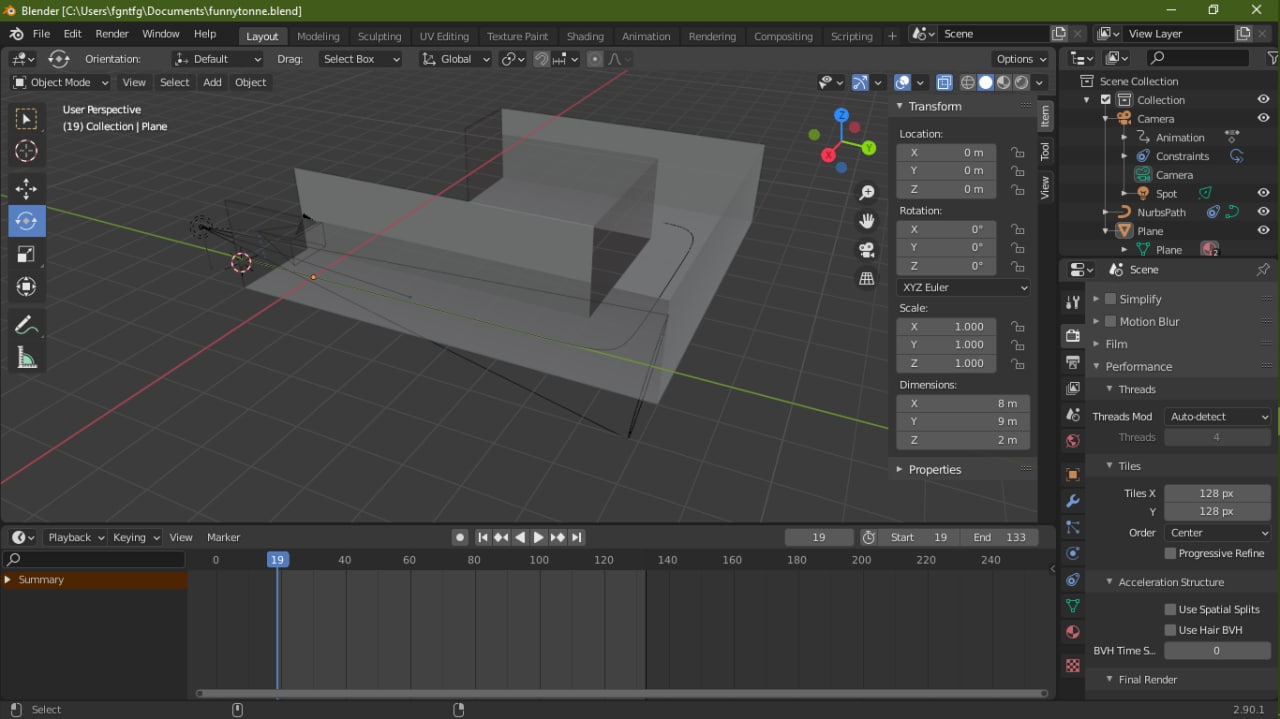Choose the Measure tool
Viewport: 1280px width, 719px height.
pyautogui.click(x=27, y=357)
